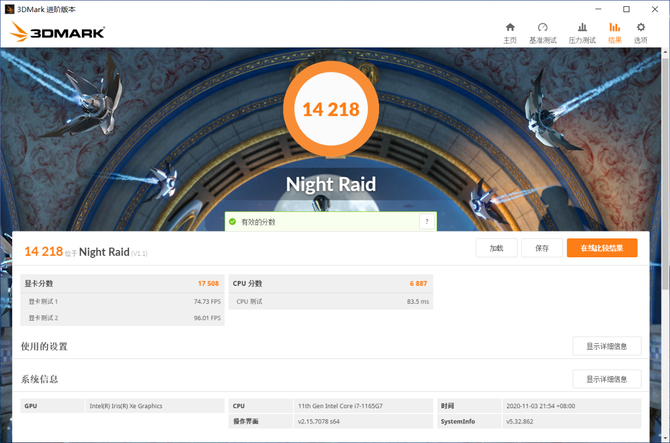The width and height of the screenshot is (670, 443).
Task: Select the graphics score (显卡分数) header row
Action: click(122, 284)
